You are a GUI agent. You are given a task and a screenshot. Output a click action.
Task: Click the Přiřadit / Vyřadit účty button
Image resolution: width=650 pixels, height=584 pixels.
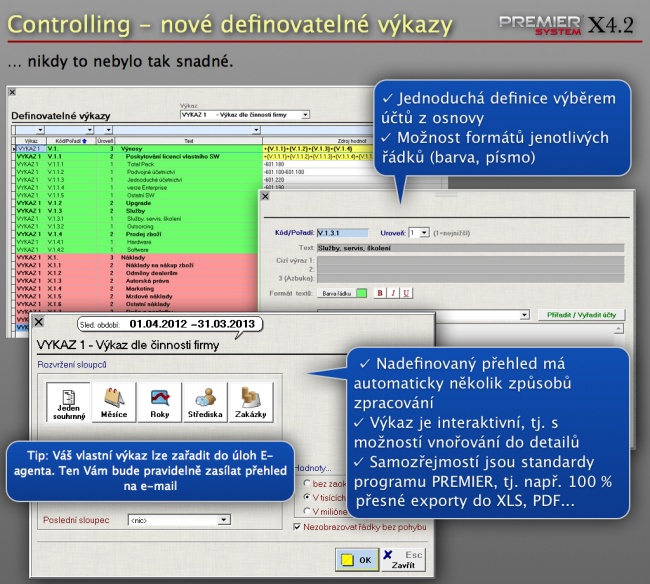(581, 315)
